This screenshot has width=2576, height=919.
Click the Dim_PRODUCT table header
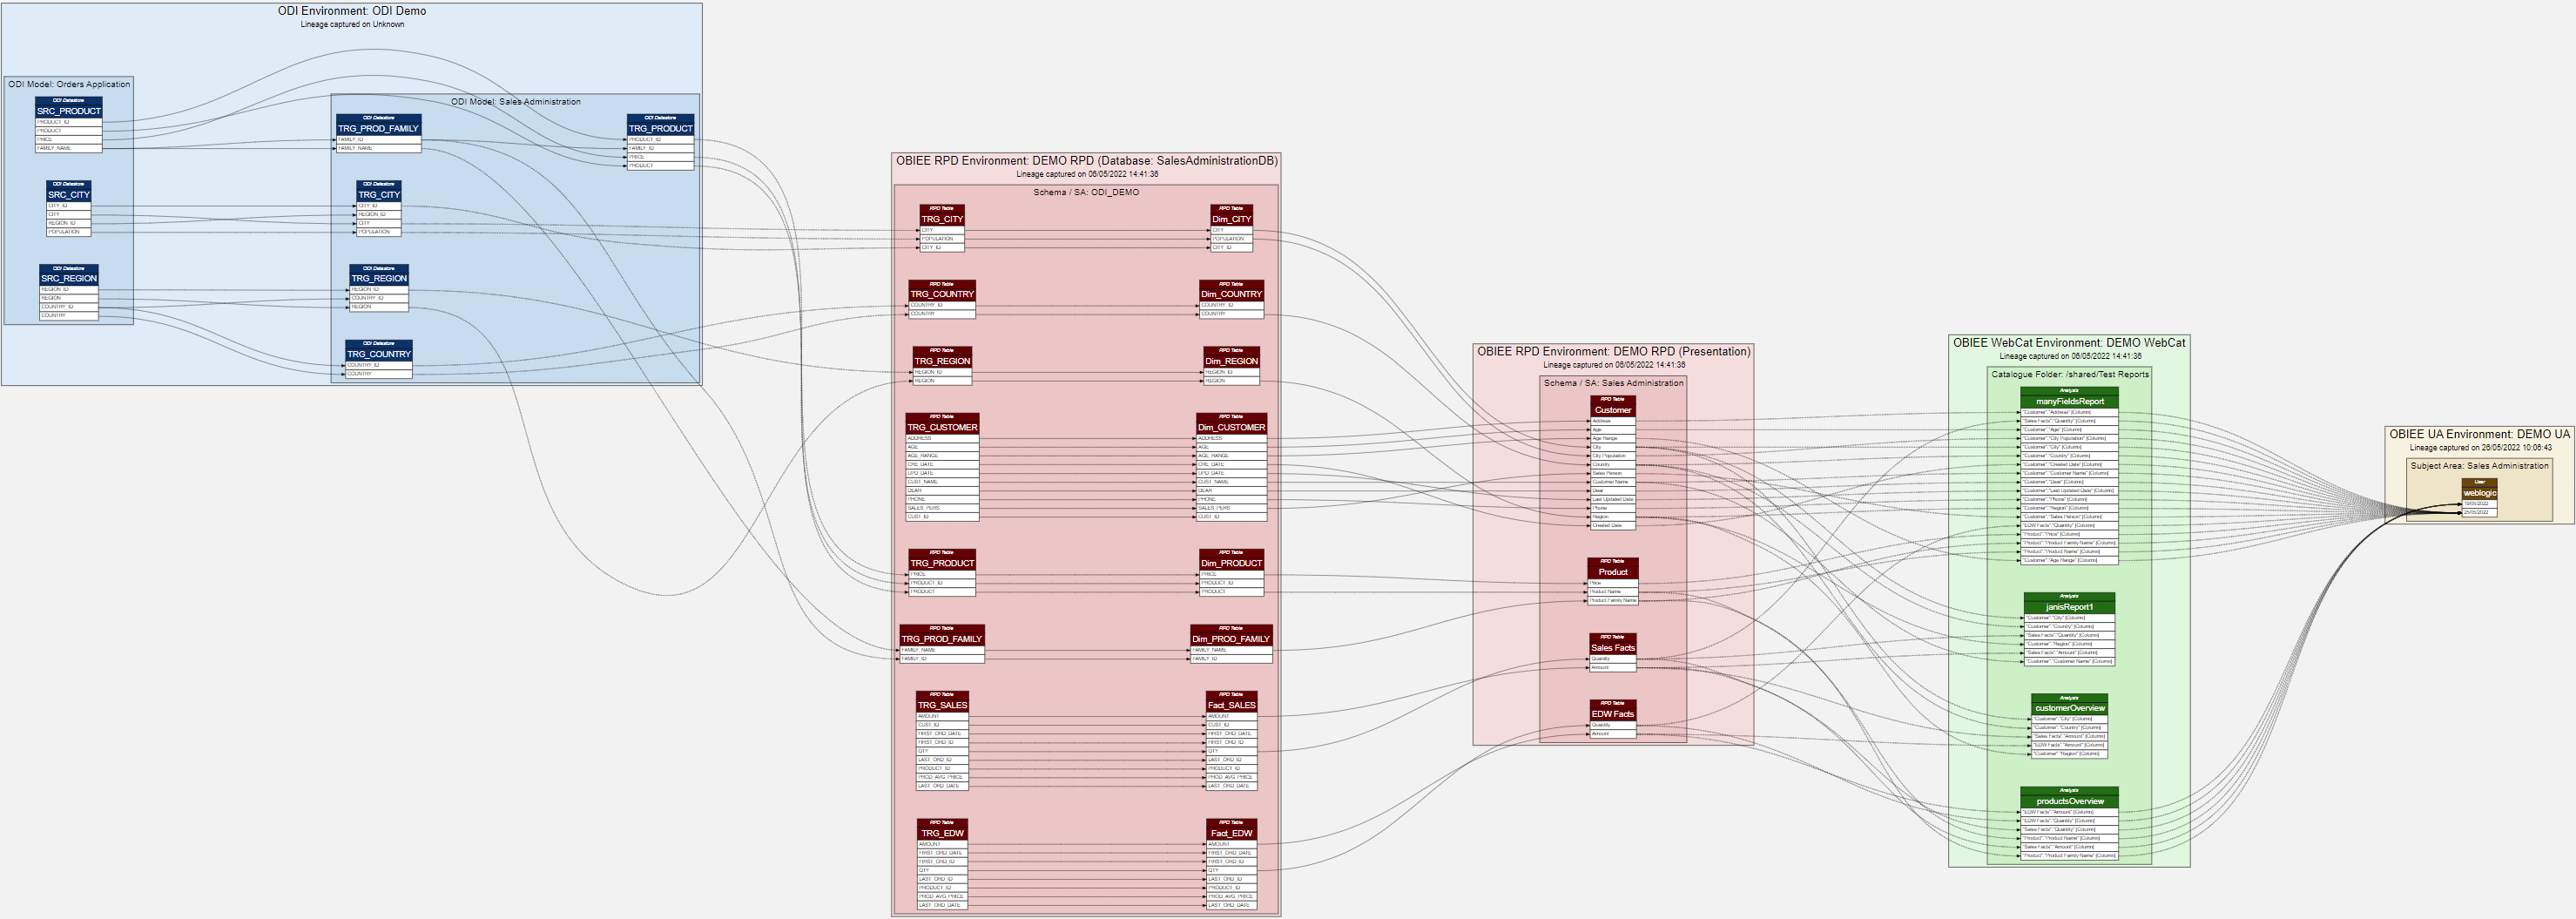pos(1231,563)
